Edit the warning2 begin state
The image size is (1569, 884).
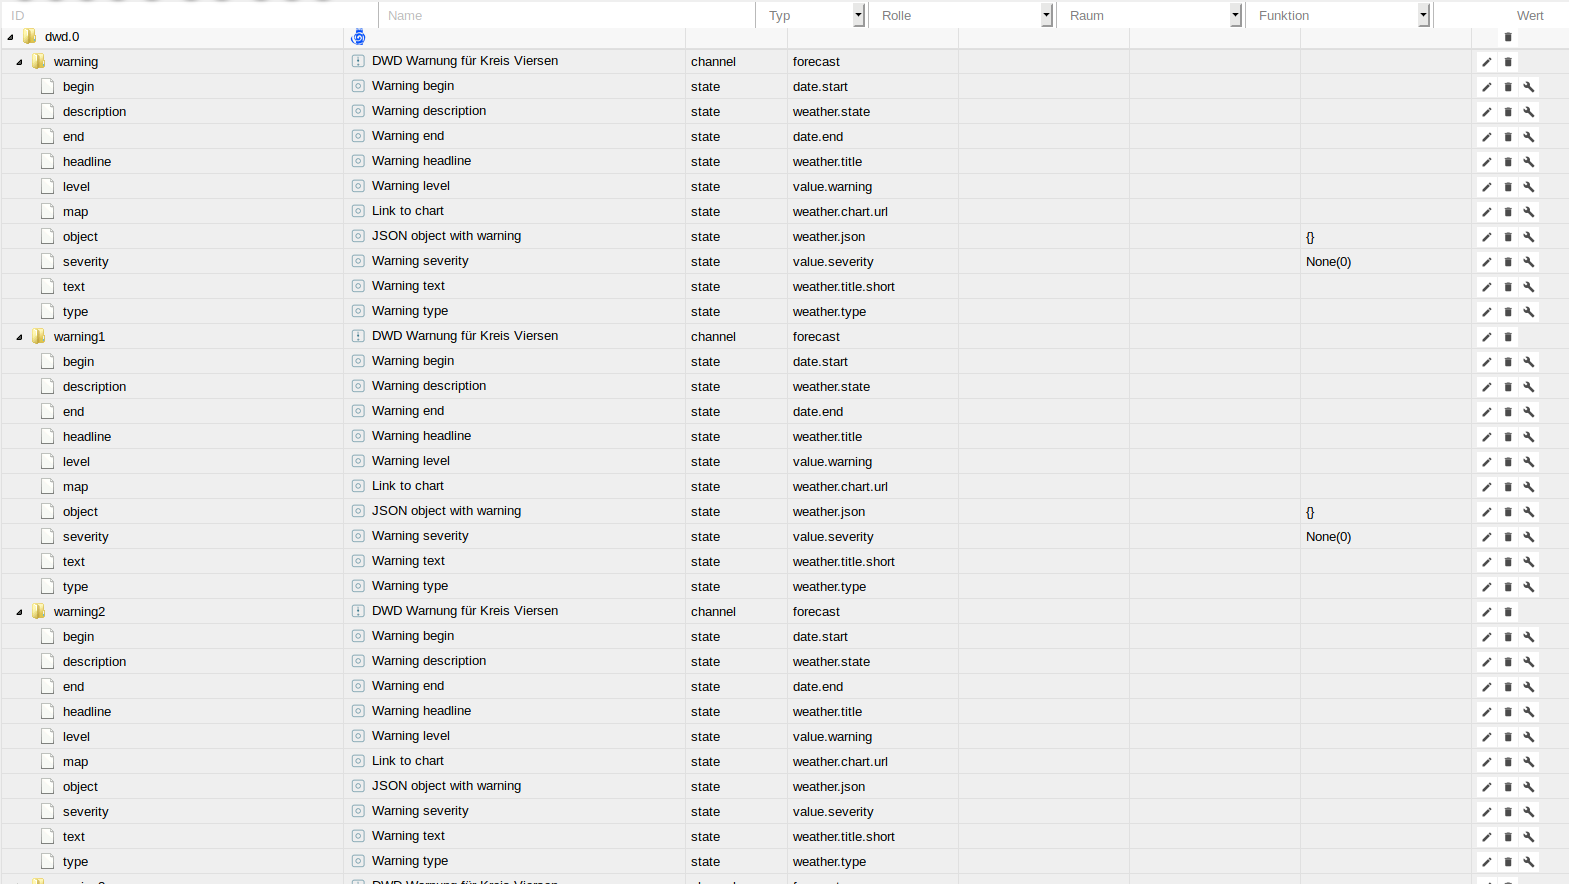[1487, 637]
